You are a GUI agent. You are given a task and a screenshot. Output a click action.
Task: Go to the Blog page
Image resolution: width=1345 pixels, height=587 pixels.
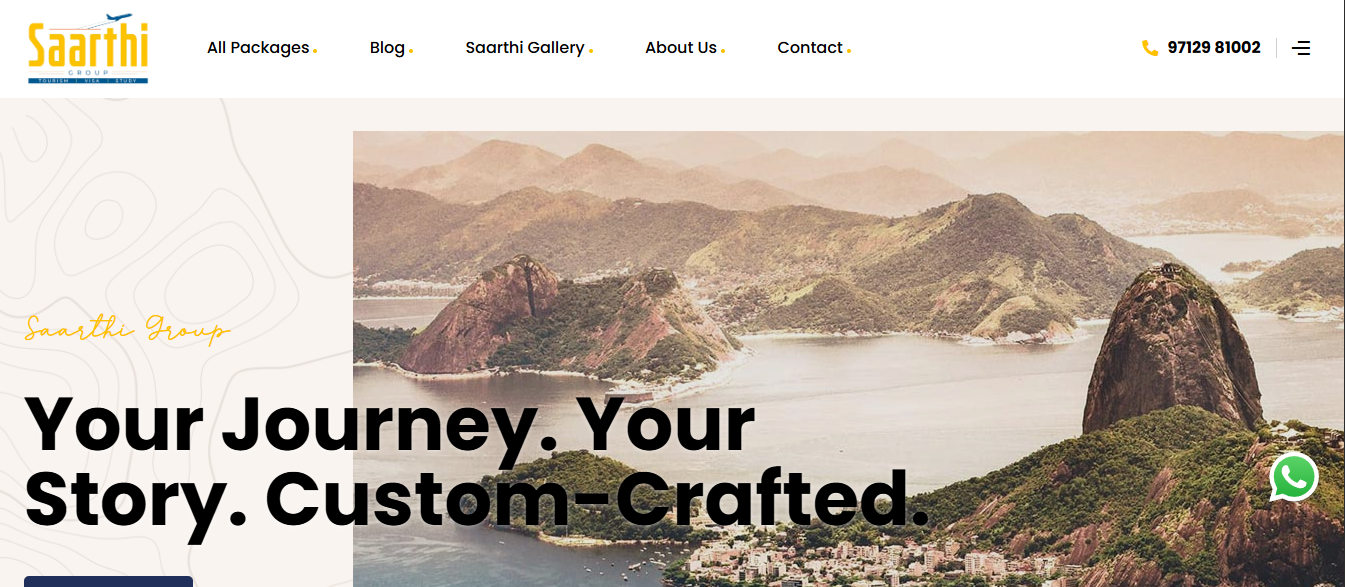coord(387,48)
